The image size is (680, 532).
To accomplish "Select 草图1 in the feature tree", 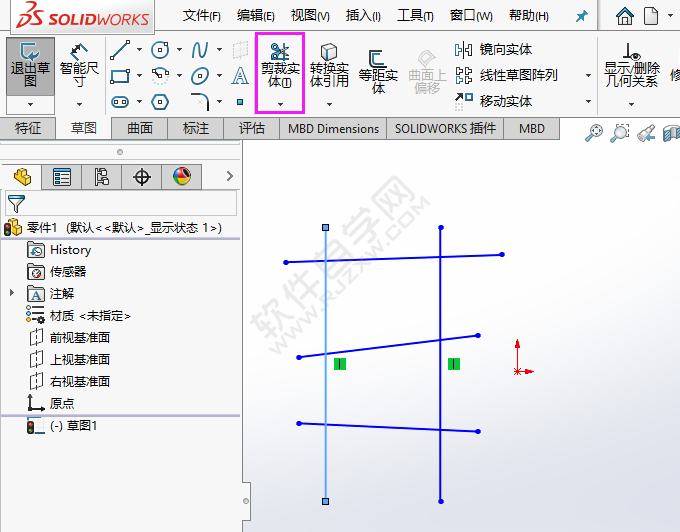I will (62, 426).
